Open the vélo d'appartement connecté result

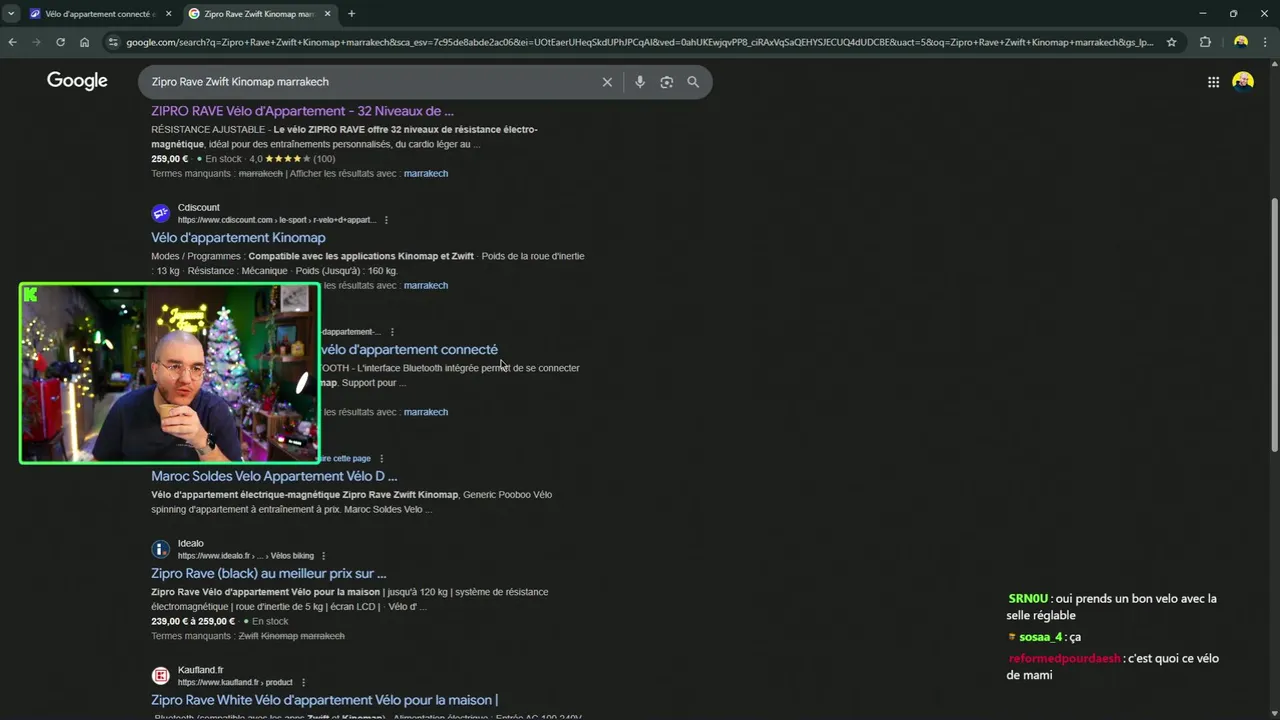409,349
